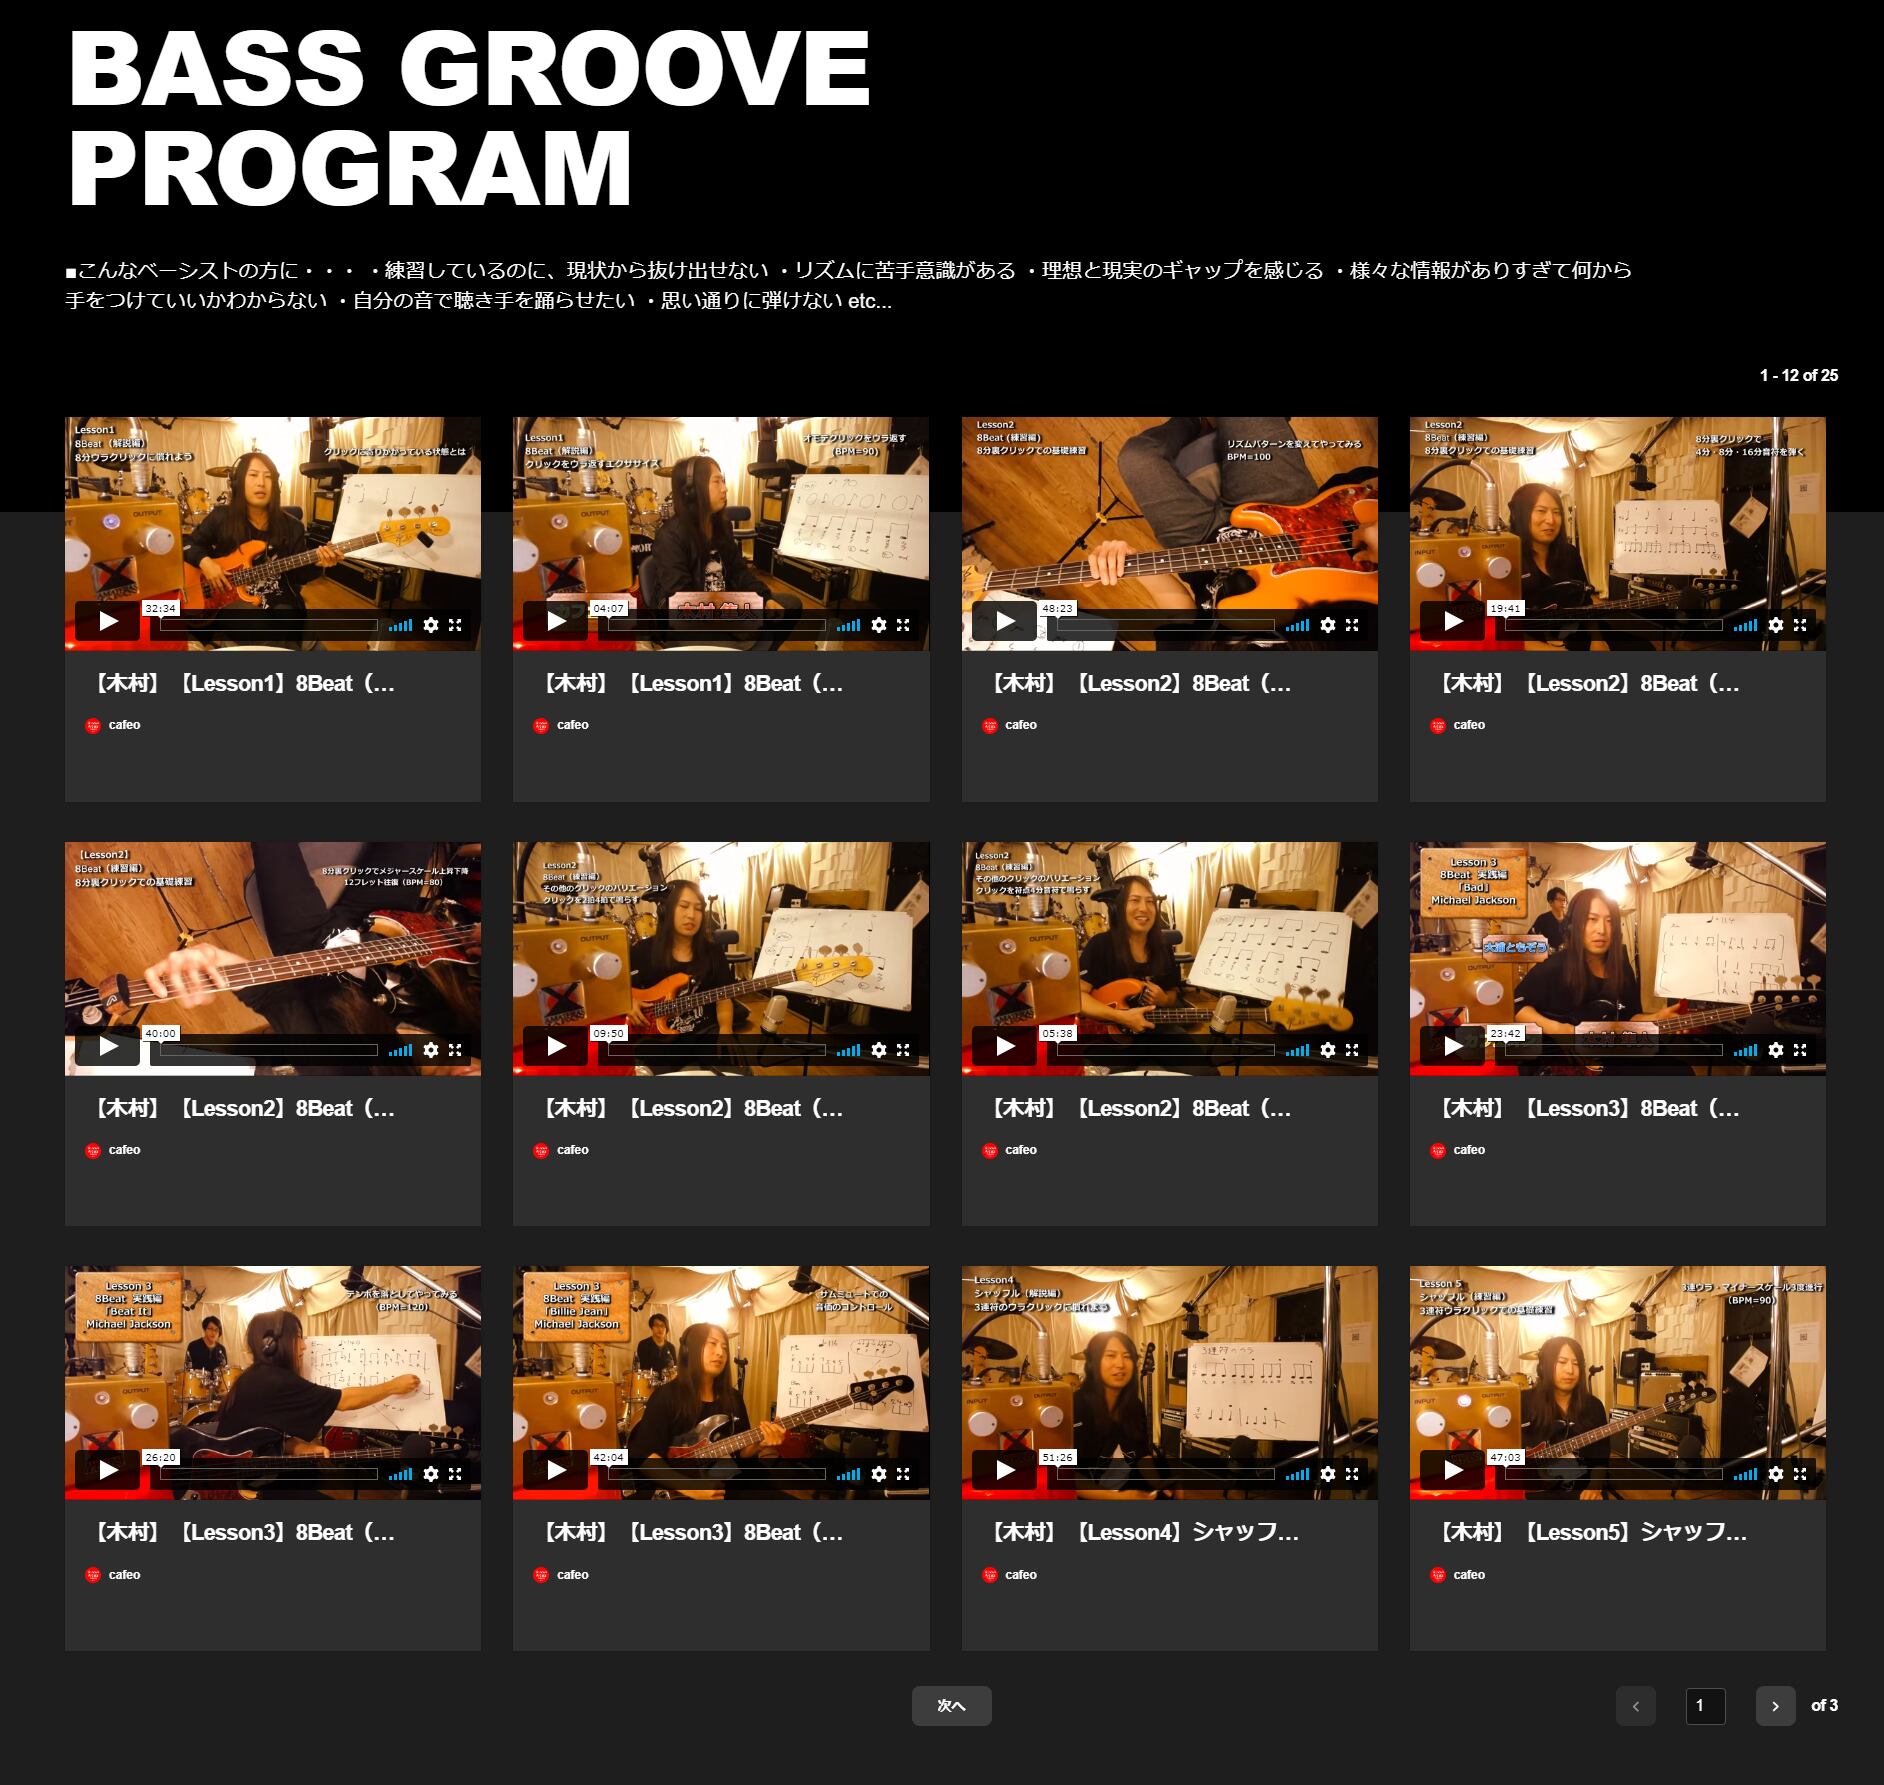This screenshot has width=1884, height=1785.
Task: Play the 23:42 Lesson3 Bad video
Action: (1453, 1047)
